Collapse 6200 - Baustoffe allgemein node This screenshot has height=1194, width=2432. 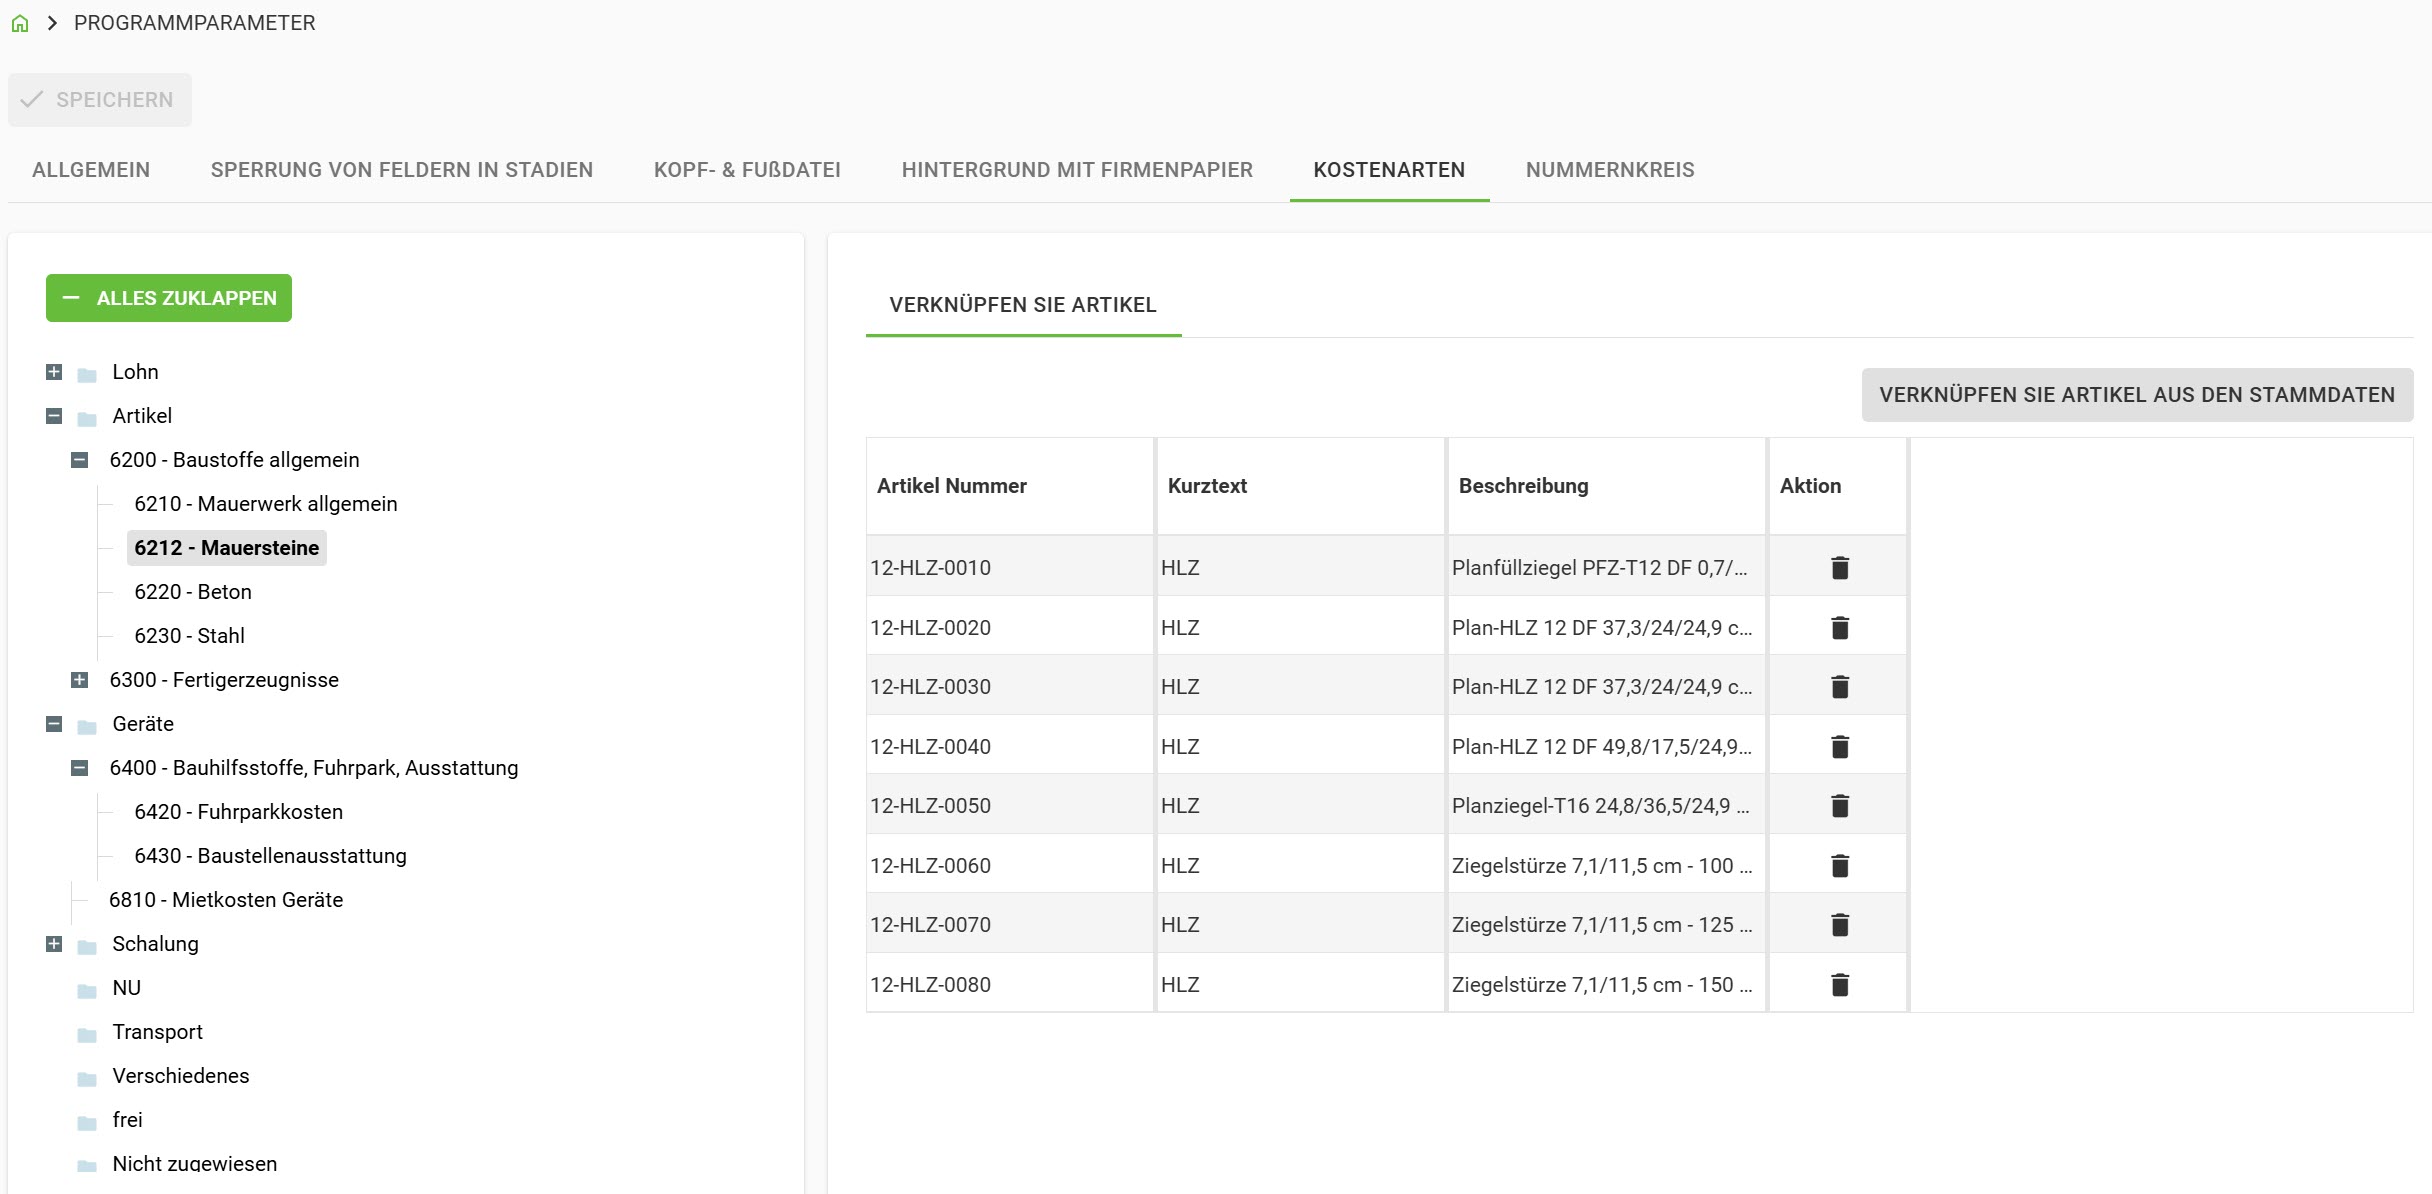tap(79, 460)
